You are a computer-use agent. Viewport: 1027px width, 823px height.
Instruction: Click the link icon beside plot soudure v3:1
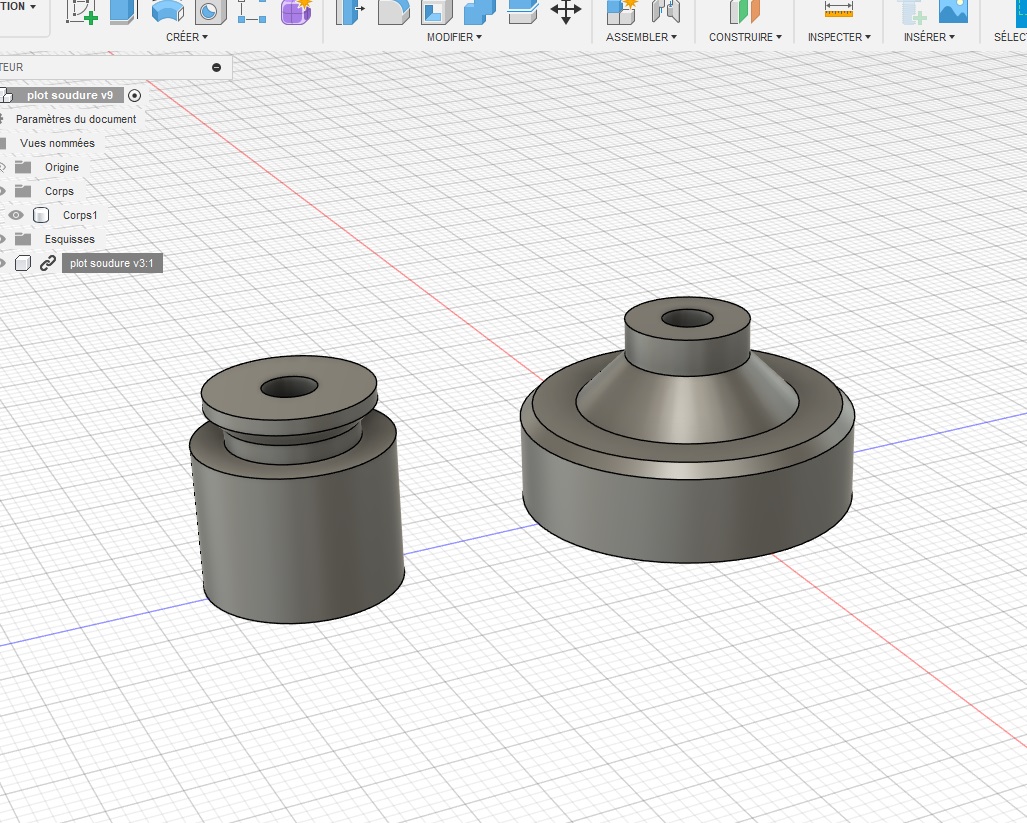click(x=48, y=263)
